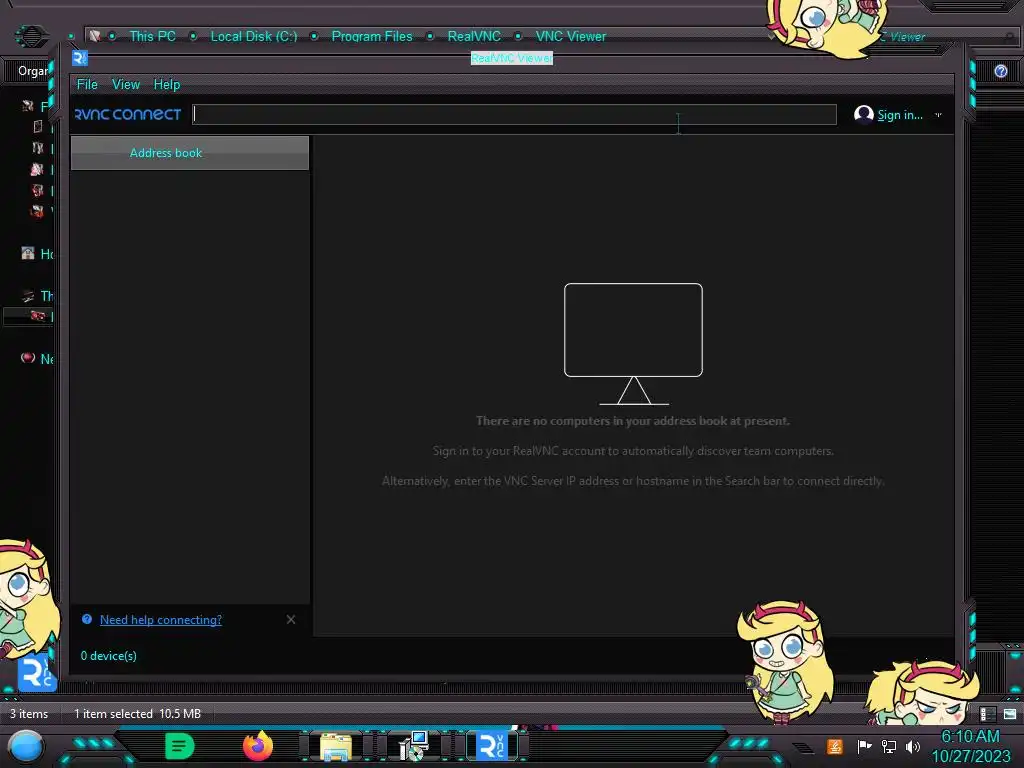
Task: Dismiss the Need help connecting banner
Action: point(291,619)
